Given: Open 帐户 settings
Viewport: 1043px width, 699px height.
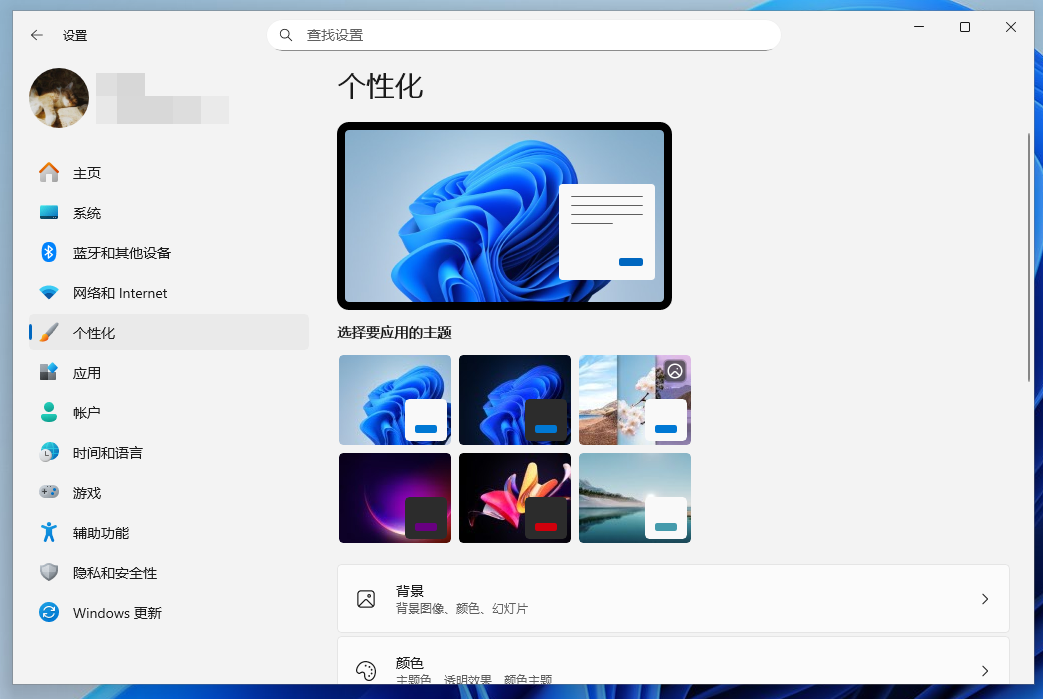Looking at the screenshot, I should pos(169,412).
